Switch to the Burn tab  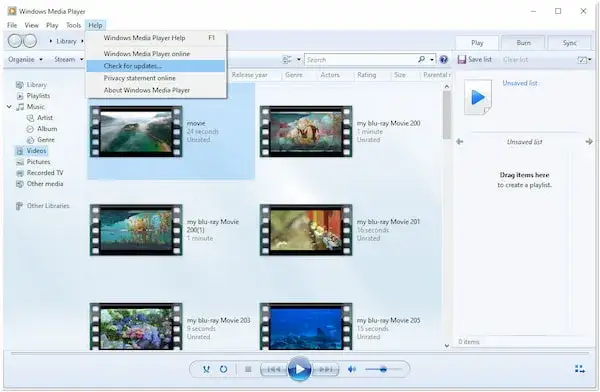[x=523, y=43]
